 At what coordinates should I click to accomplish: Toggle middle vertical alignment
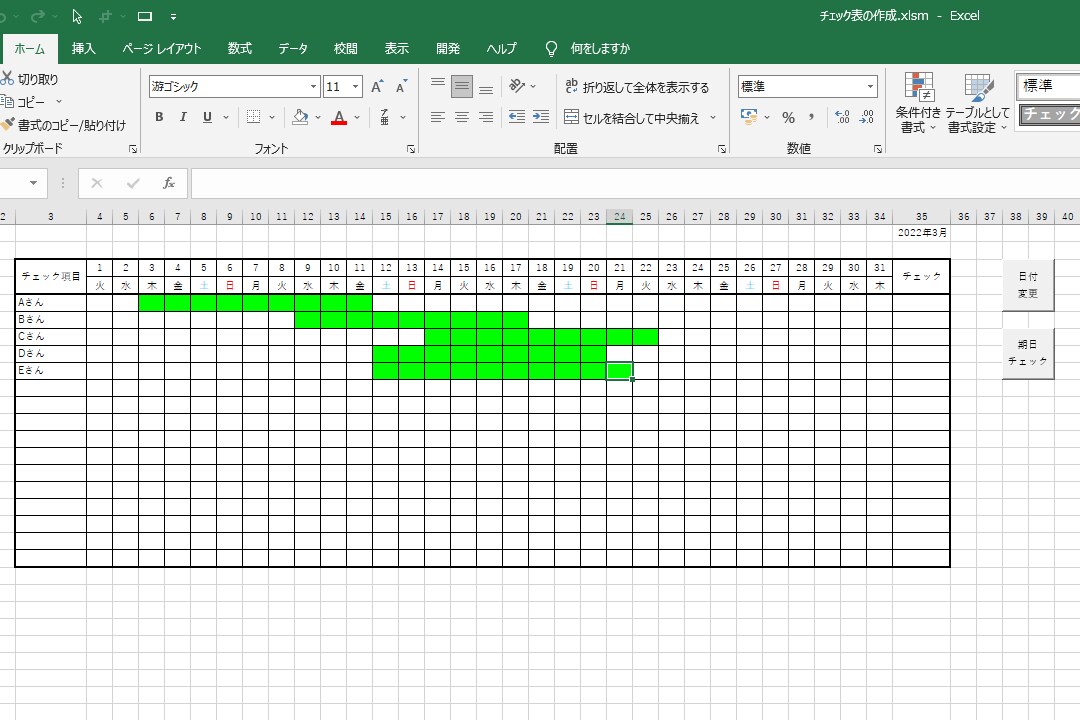point(461,86)
